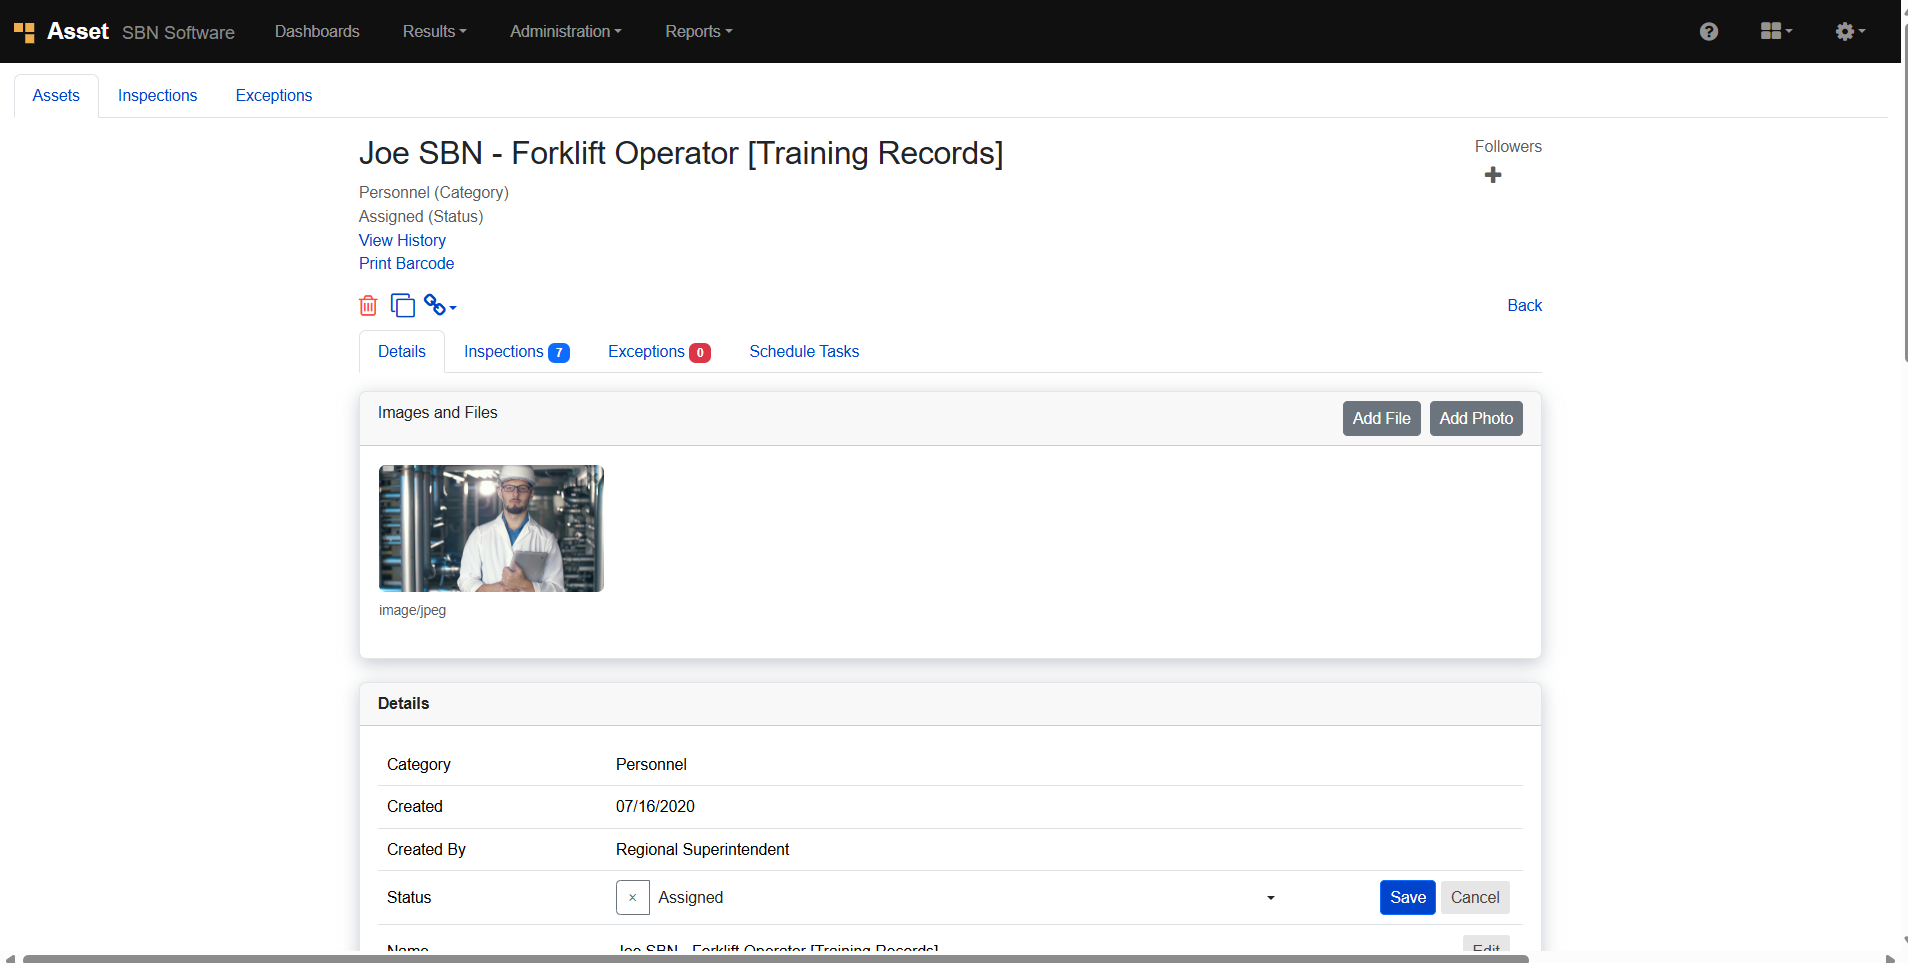Switch to the top Exceptions tab
This screenshot has width=1908, height=963.
pyautogui.click(x=274, y=96)
